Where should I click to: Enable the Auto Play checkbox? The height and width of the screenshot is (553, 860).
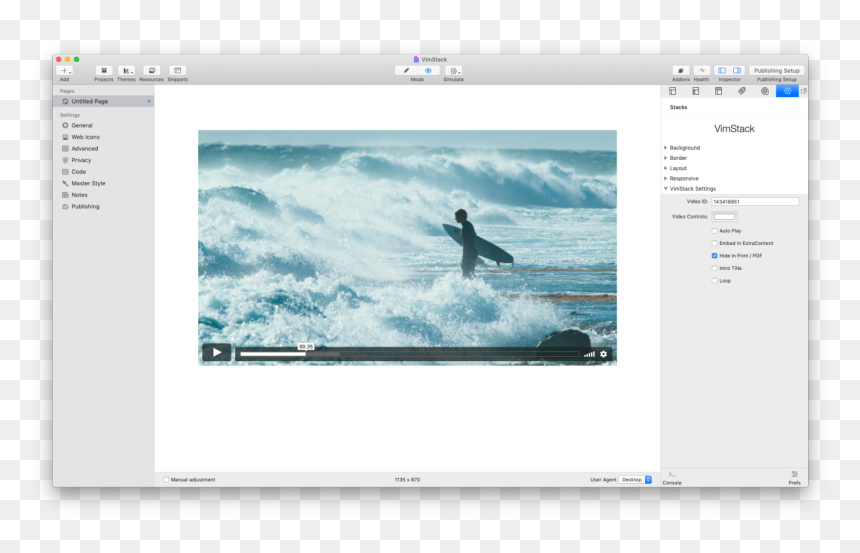click(x=715, y=231)
